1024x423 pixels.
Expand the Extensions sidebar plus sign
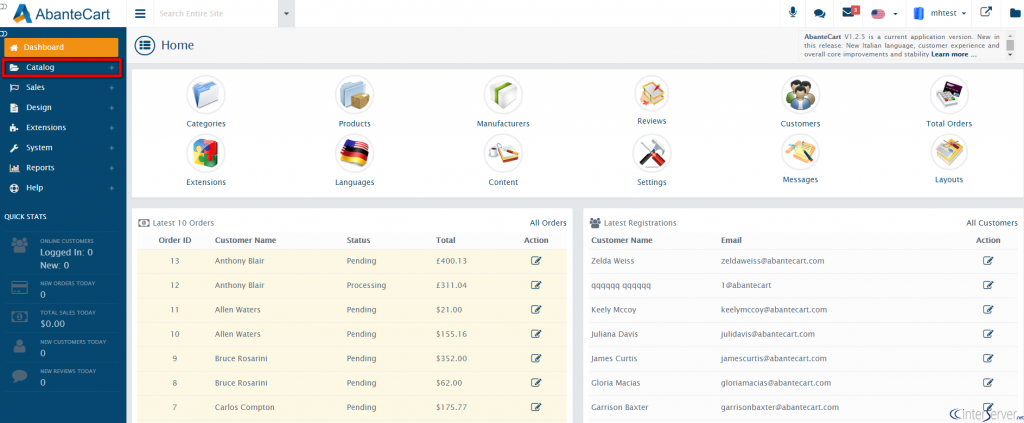(112, 128)
